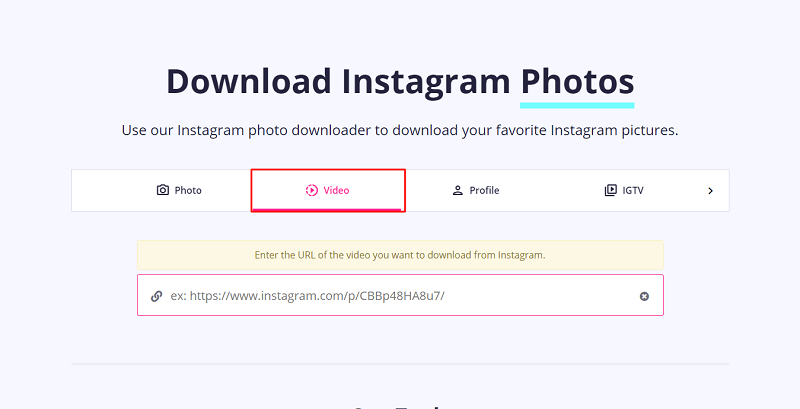Click the pink play-circle Video icon
Image resolution: width=800 pixels, height=409 pixels.
click(x=311, y=190)
